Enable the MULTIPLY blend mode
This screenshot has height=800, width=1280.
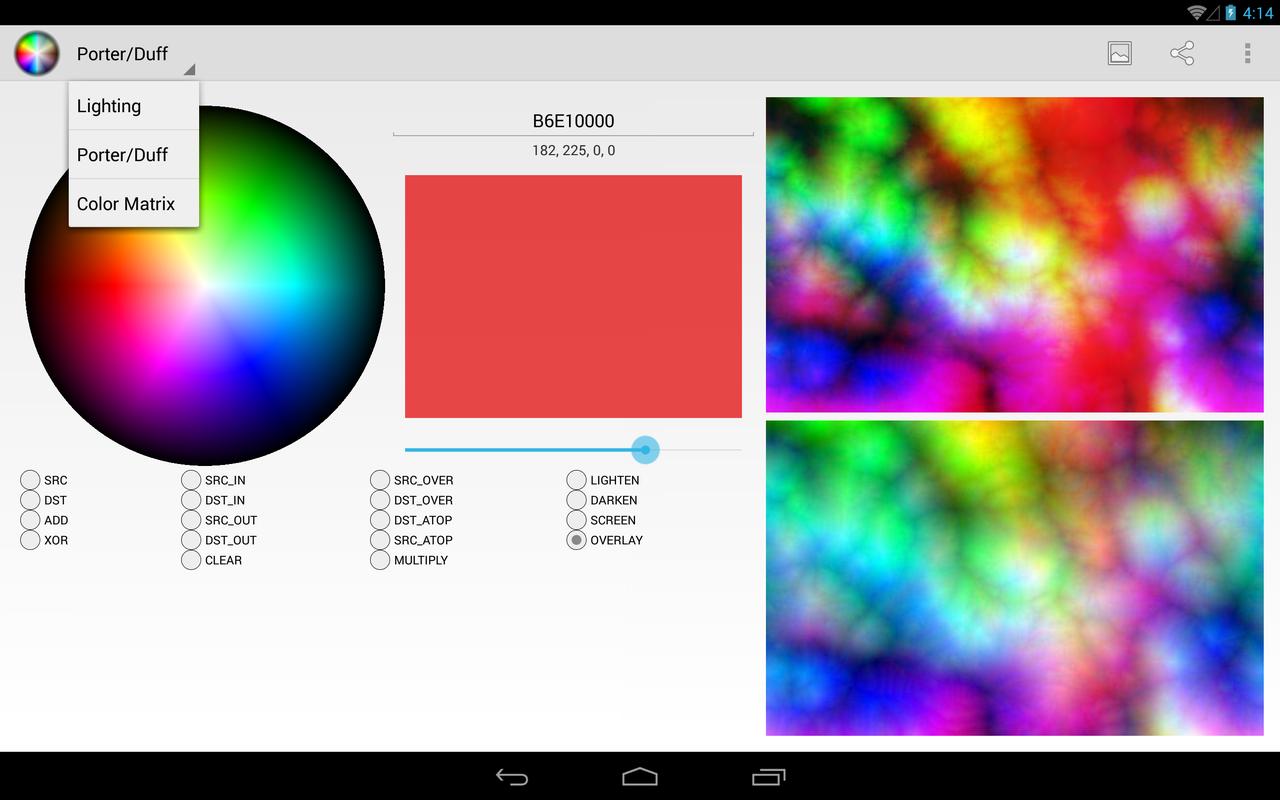click(x=380, y=560)
